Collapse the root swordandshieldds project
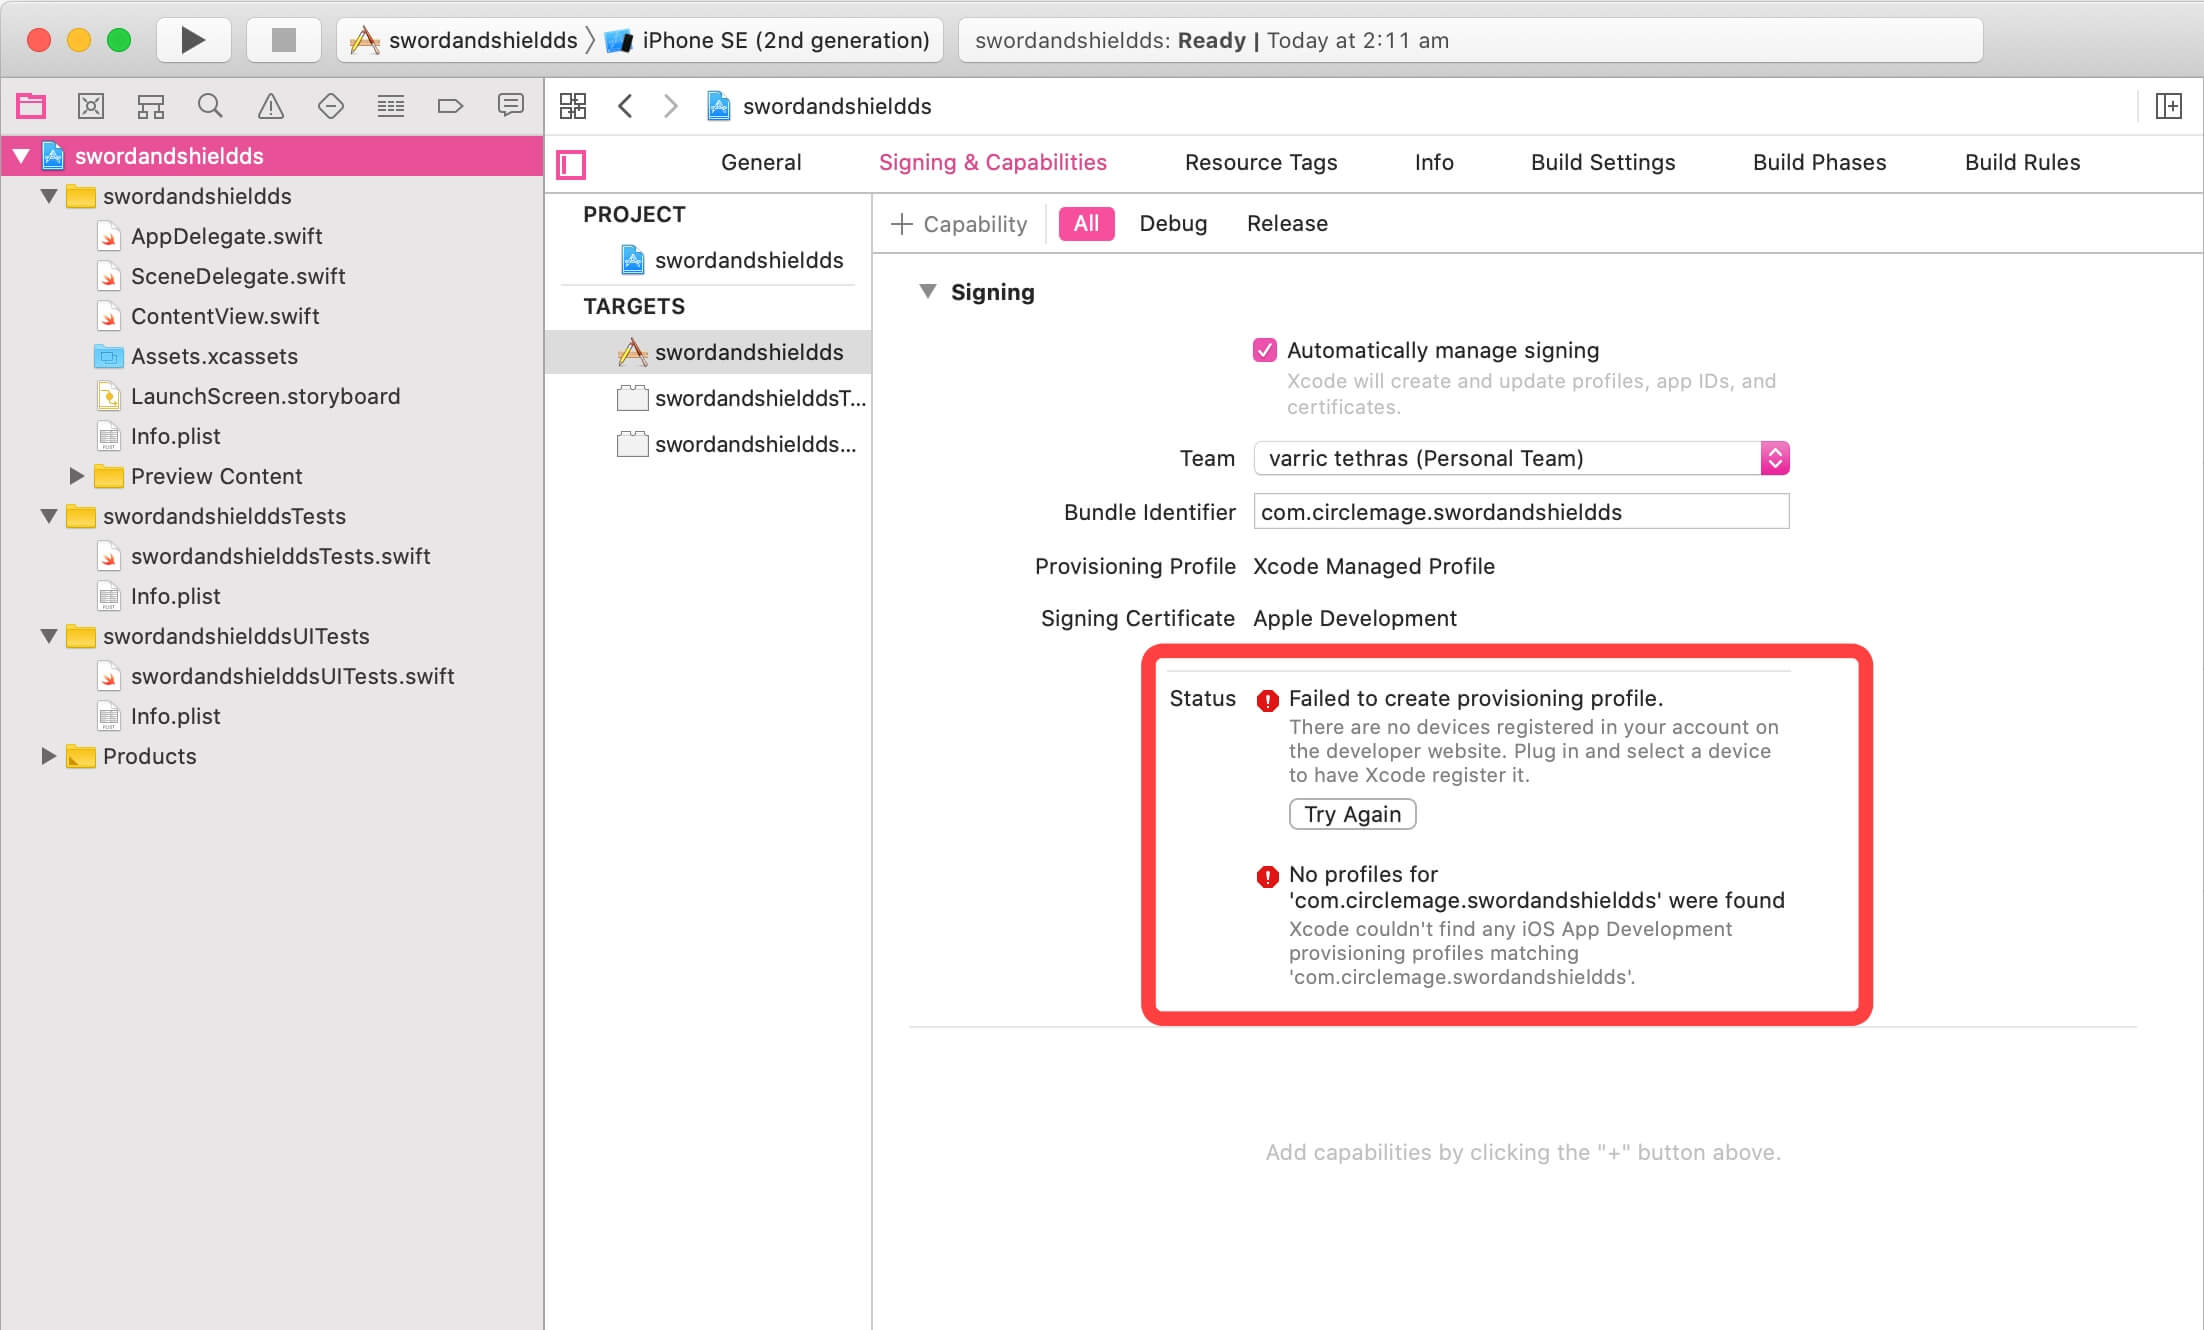 21,156
